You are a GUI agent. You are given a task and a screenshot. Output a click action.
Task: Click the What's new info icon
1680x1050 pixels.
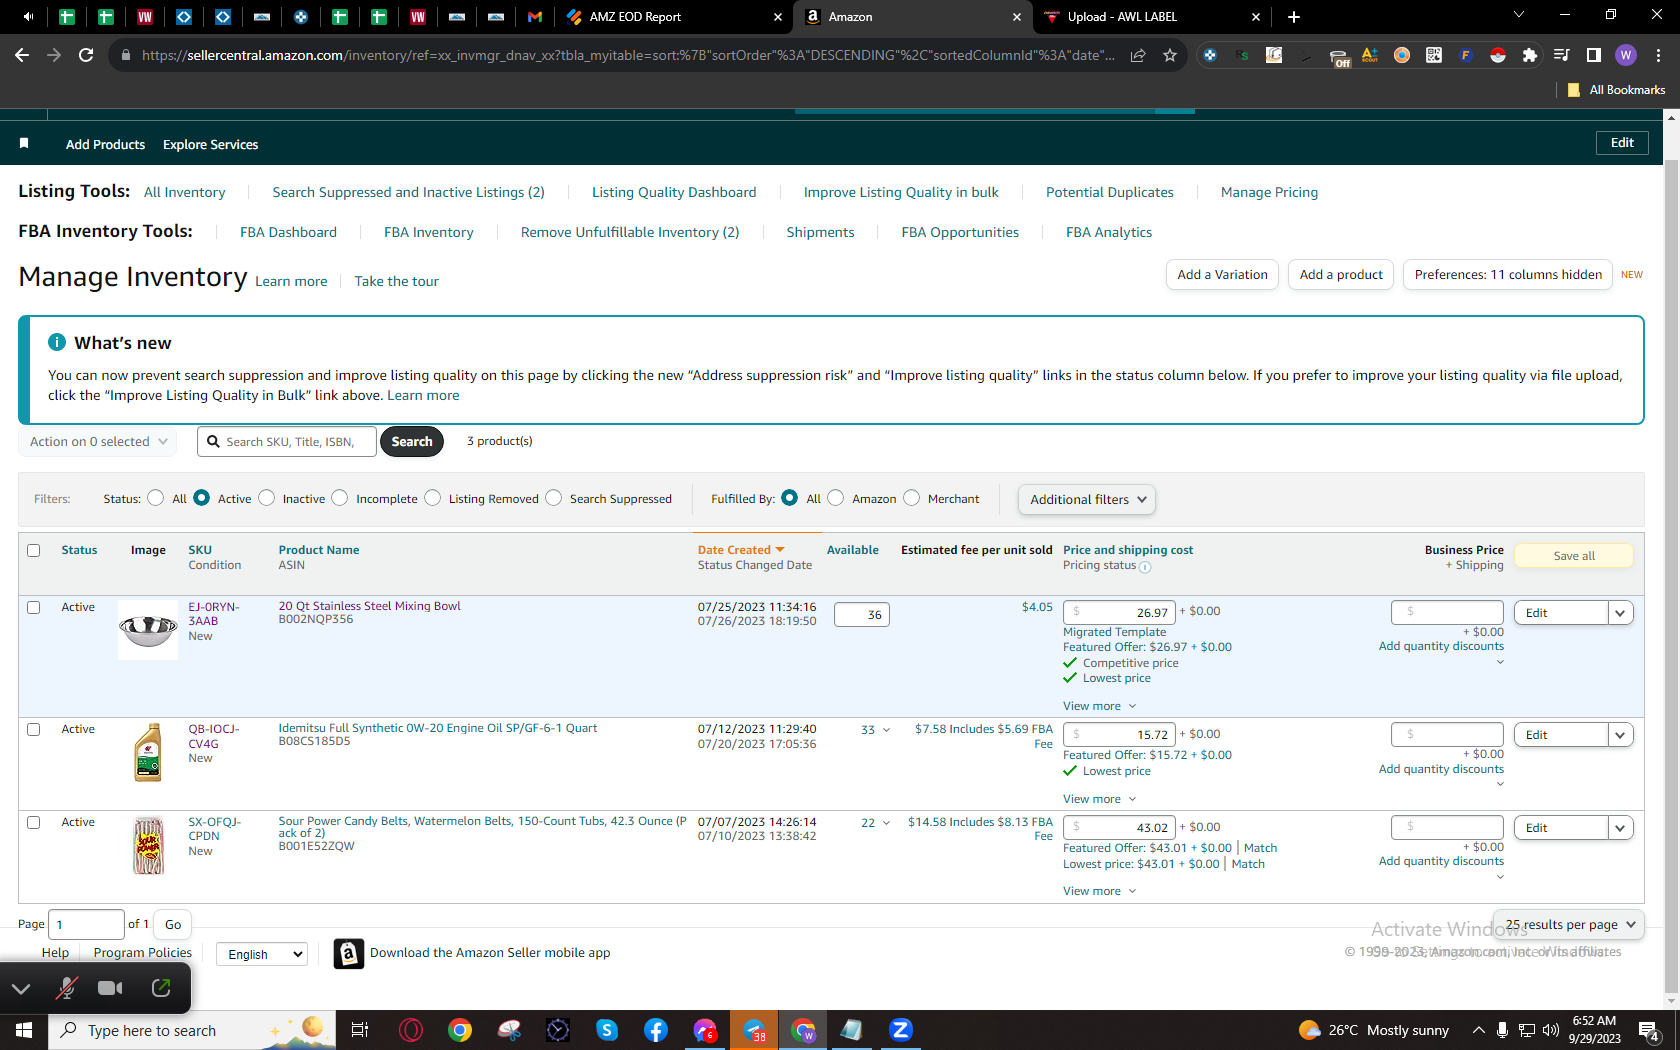click(x=57, y=342)
